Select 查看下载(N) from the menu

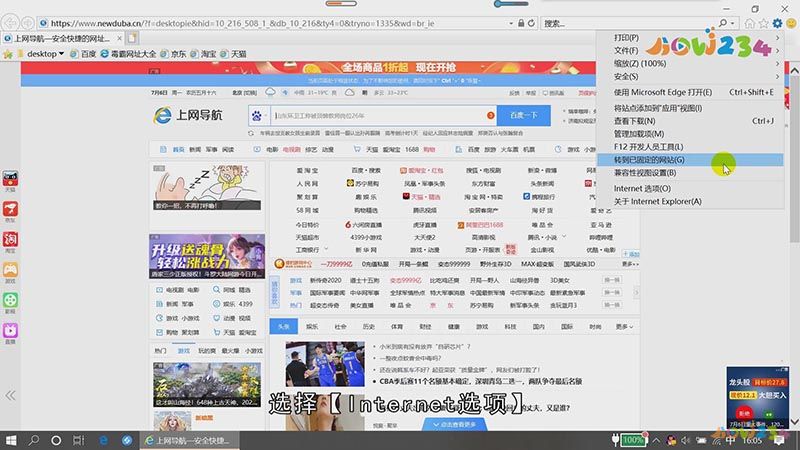[x=690, y=120]
